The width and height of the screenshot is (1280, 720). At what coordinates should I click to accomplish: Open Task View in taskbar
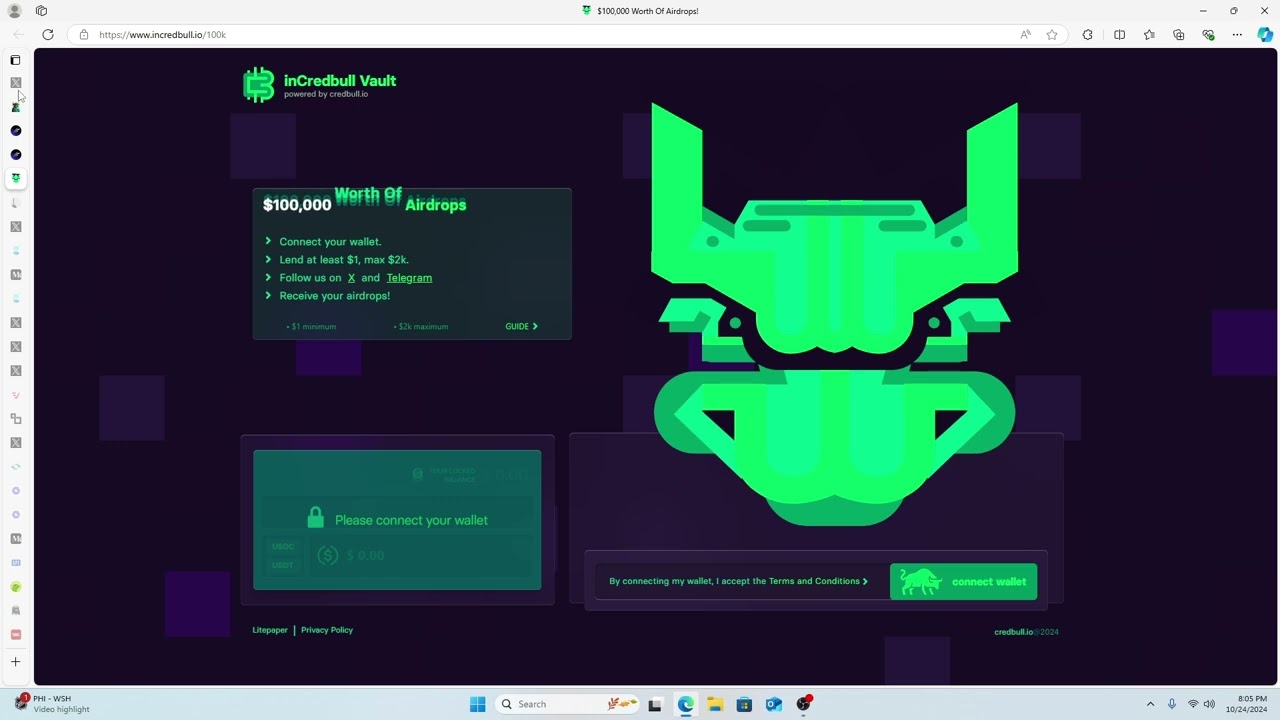coord(655,704)
